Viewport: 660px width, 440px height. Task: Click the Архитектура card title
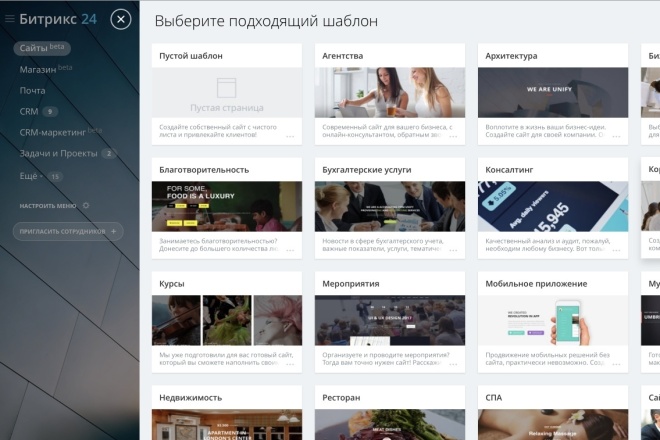[x=511, y=56]
